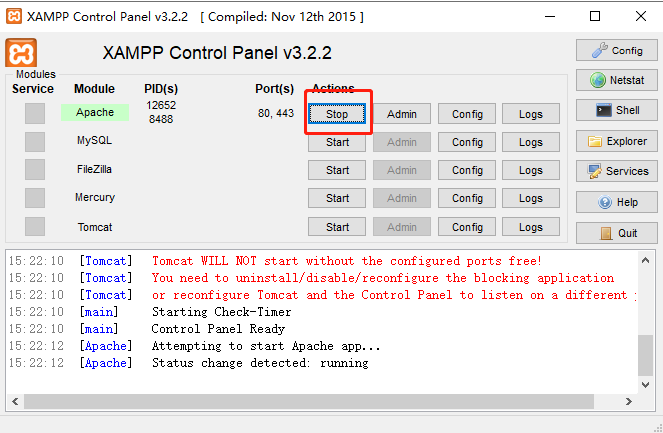Stop the Apache module
Image resolution: width=663 pixels, height=433 pixels.
(x=337, y=114)
